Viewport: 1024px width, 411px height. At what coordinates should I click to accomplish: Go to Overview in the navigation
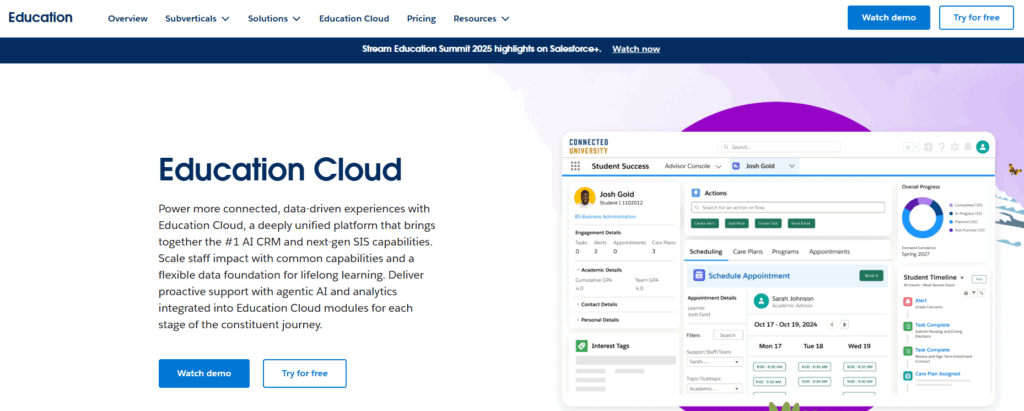pos(128,18)
